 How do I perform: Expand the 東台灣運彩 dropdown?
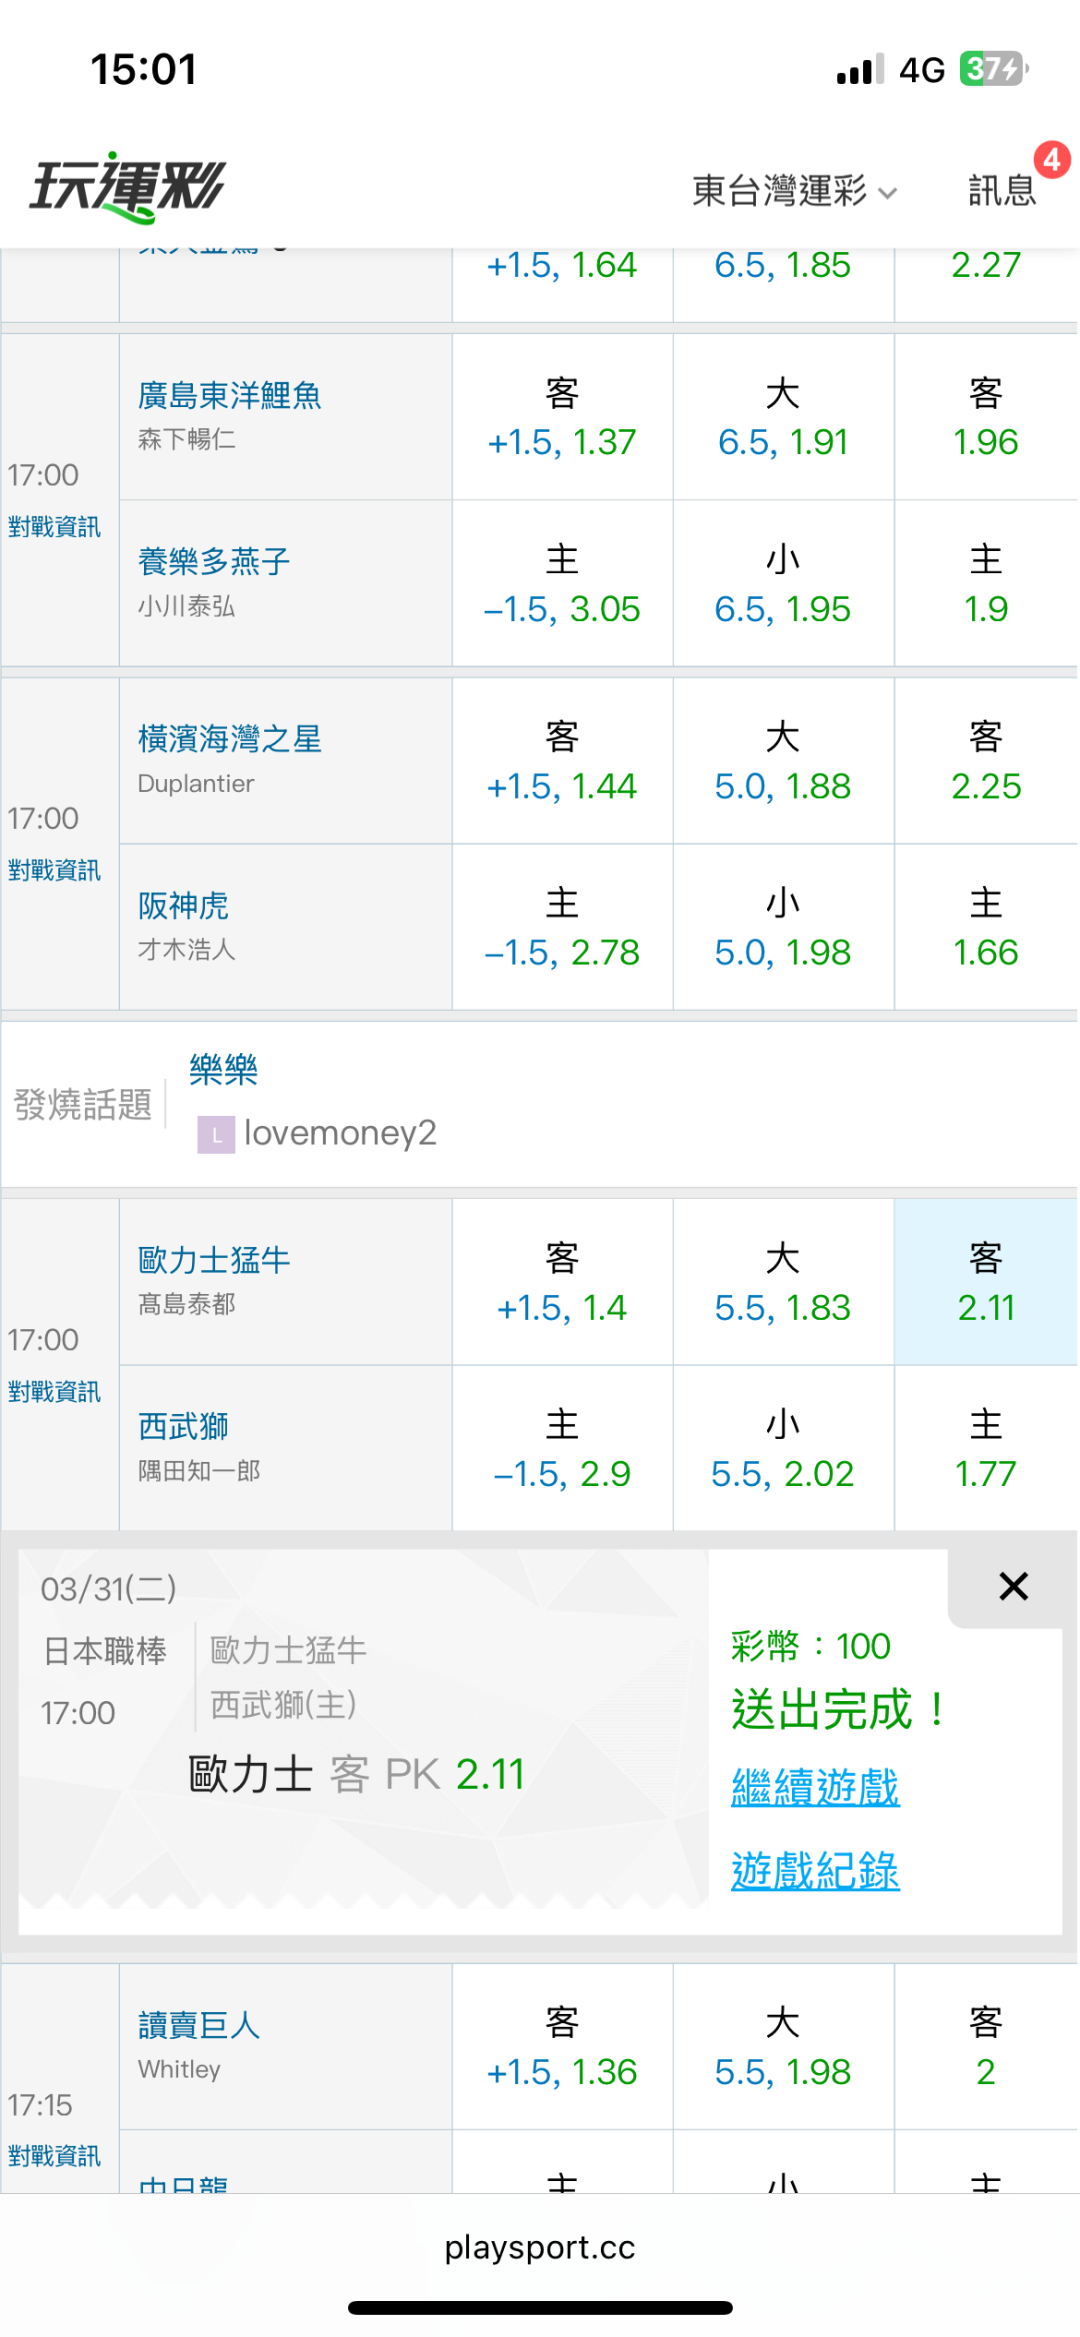[x=793, y=190]
